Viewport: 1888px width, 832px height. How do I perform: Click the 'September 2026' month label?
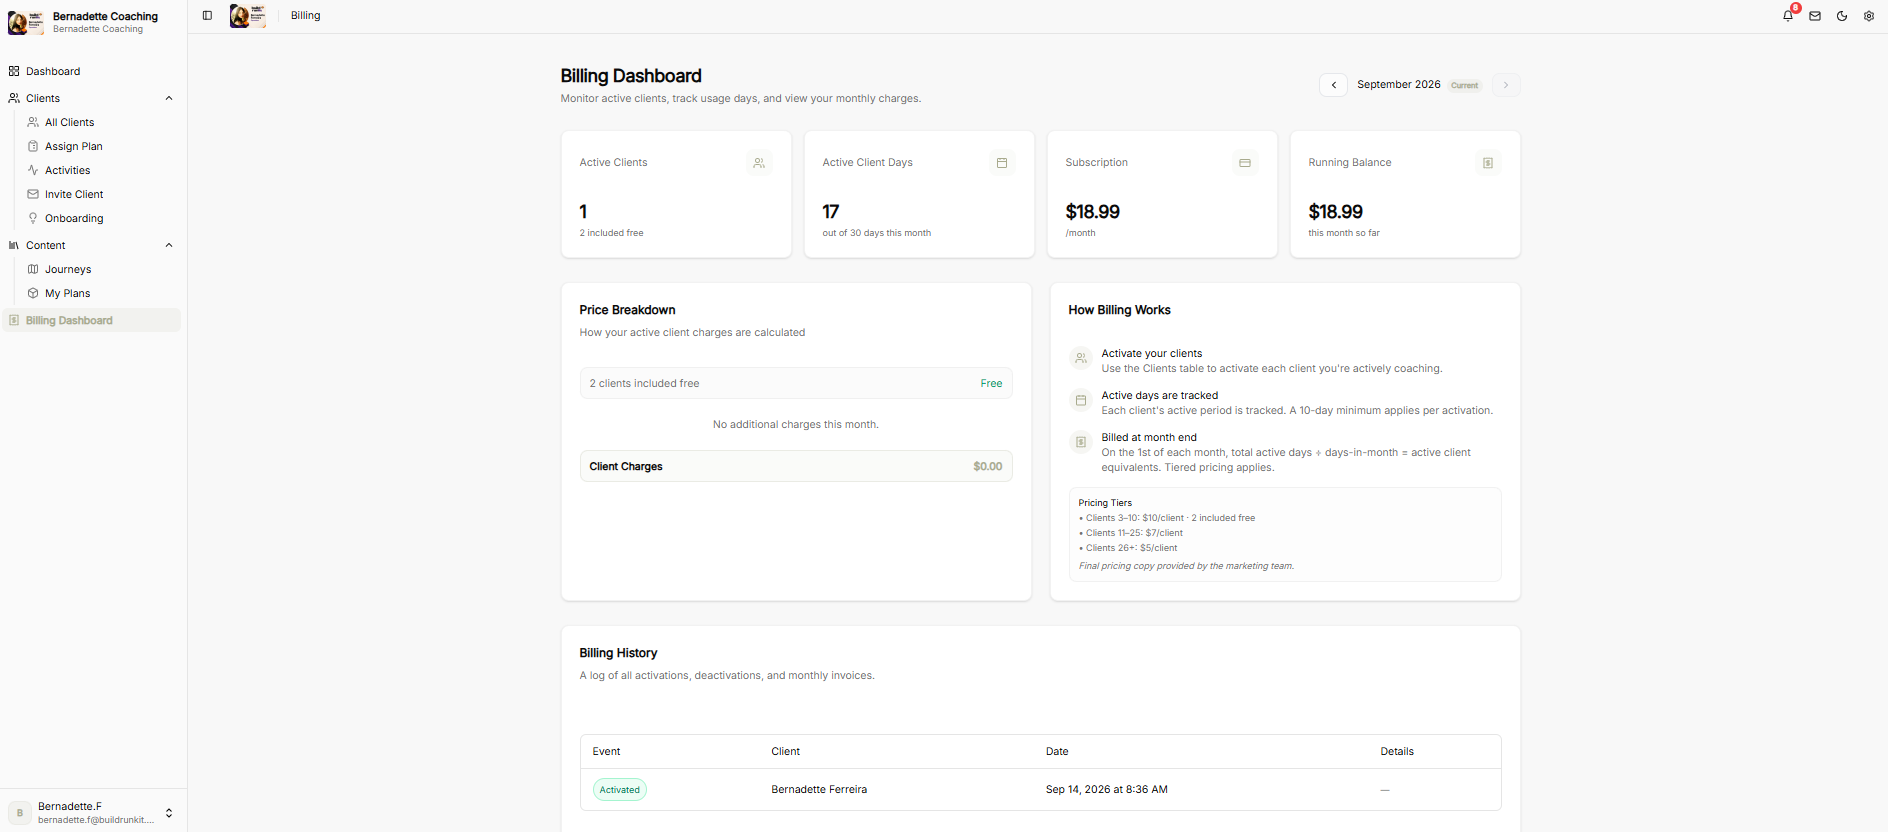tap(1399, 85)
